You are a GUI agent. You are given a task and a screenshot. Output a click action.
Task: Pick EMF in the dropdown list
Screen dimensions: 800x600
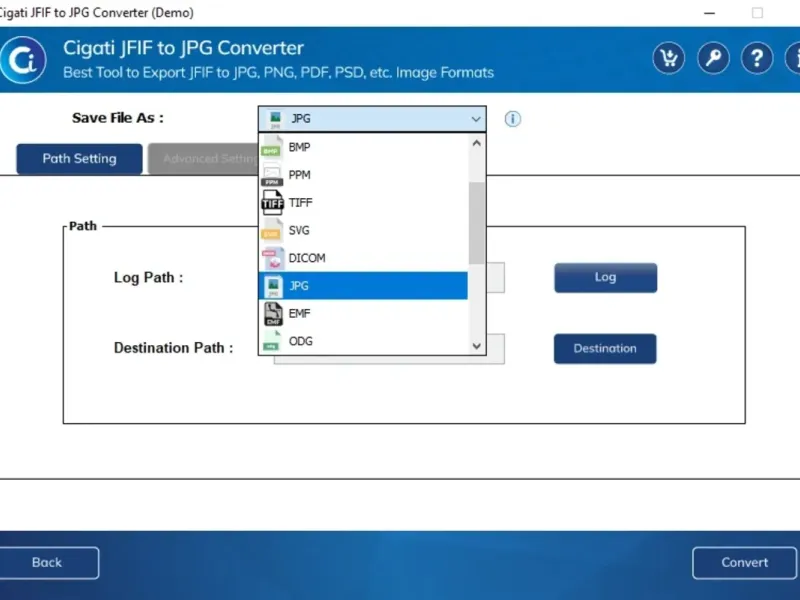click(x=363, y=313)
